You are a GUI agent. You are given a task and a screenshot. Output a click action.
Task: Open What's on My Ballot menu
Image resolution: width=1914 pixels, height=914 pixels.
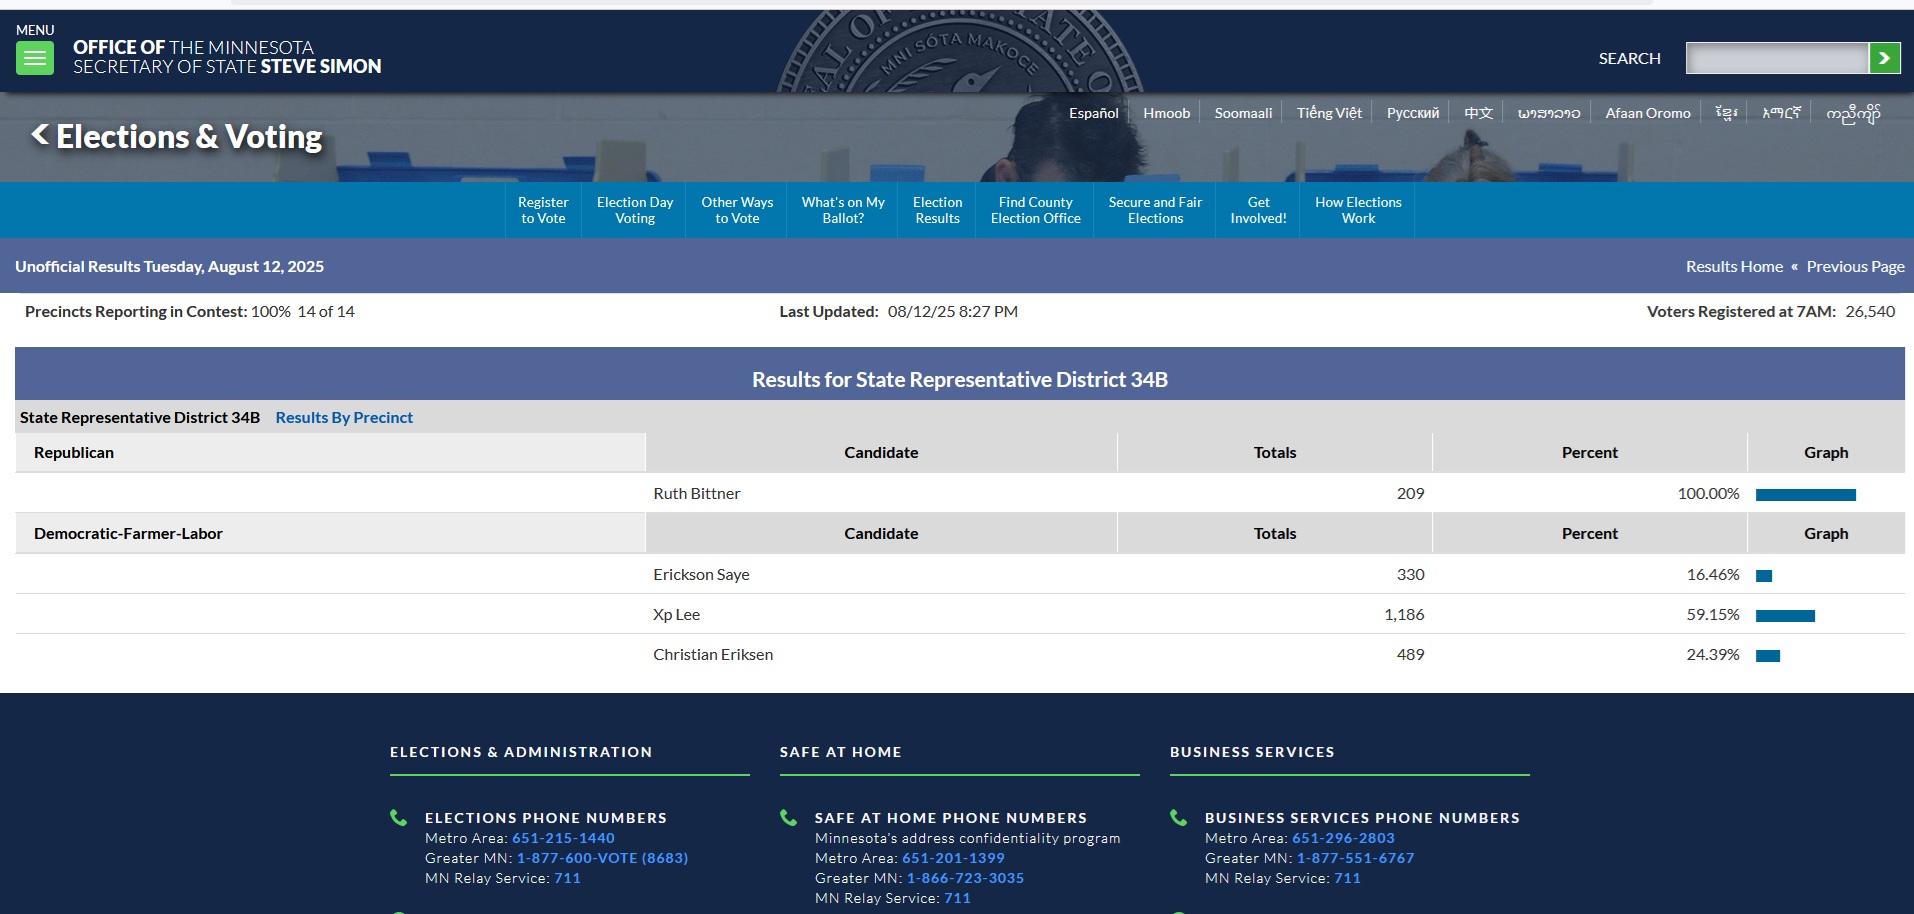[x=843, y=210]
